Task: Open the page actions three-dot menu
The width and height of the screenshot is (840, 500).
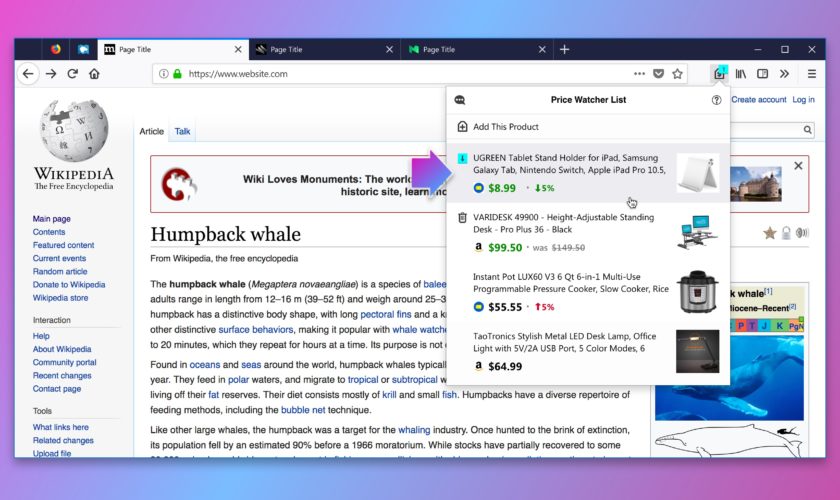Action: pyautogui.click(x=639, y=73)
